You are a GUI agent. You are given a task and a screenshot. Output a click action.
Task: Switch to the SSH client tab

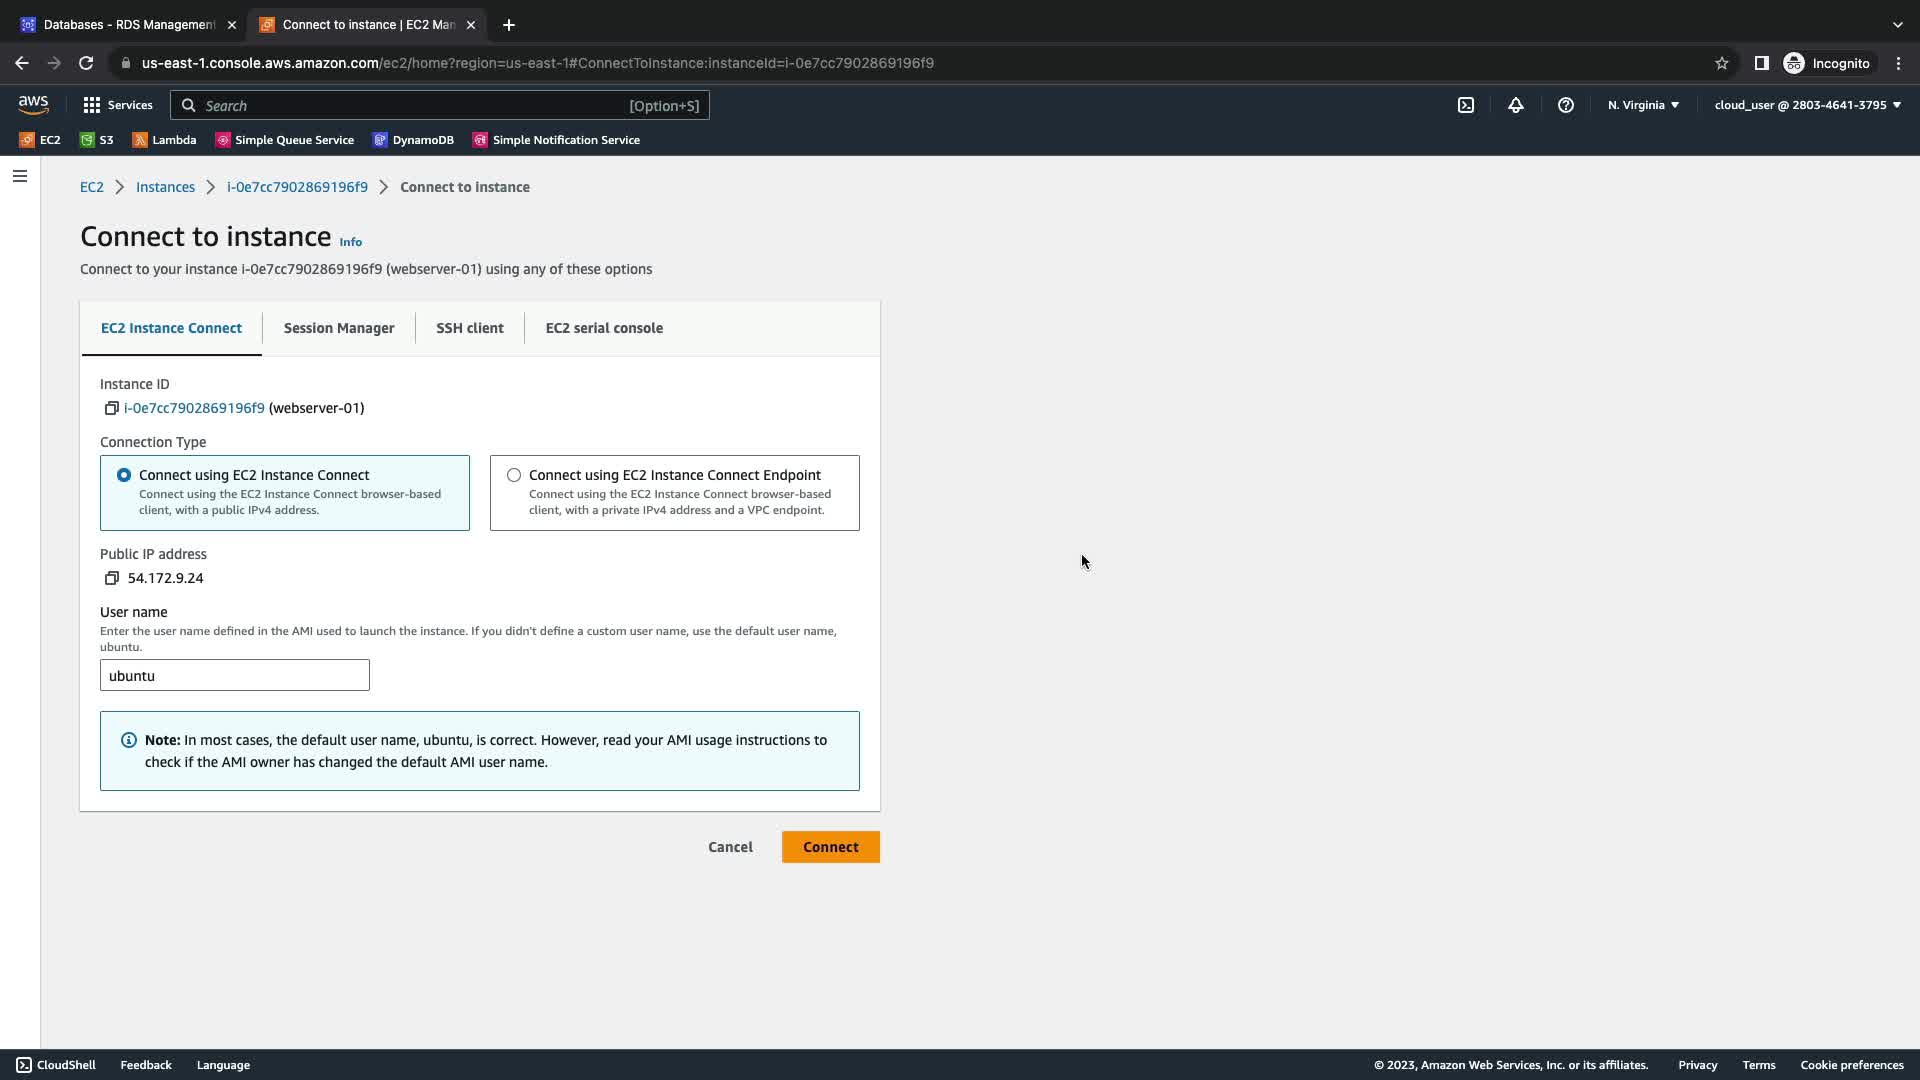click(x=470, y=328)
